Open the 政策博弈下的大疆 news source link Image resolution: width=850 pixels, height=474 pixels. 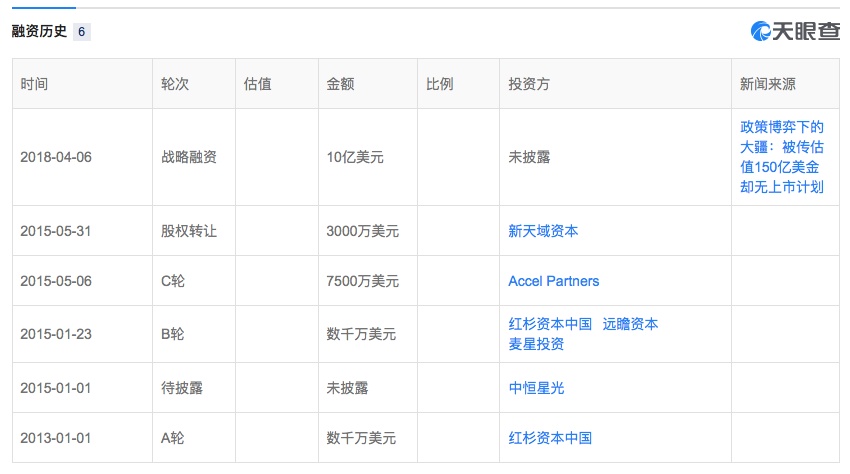pos(782,157)
